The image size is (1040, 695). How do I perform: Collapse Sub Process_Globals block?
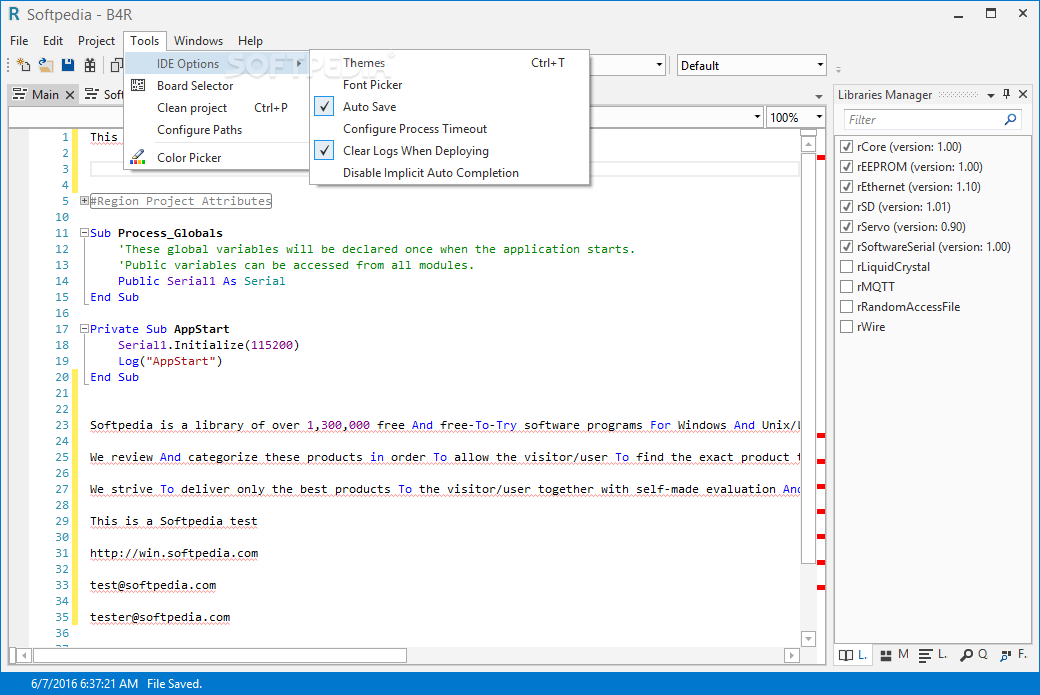point(84,233)
